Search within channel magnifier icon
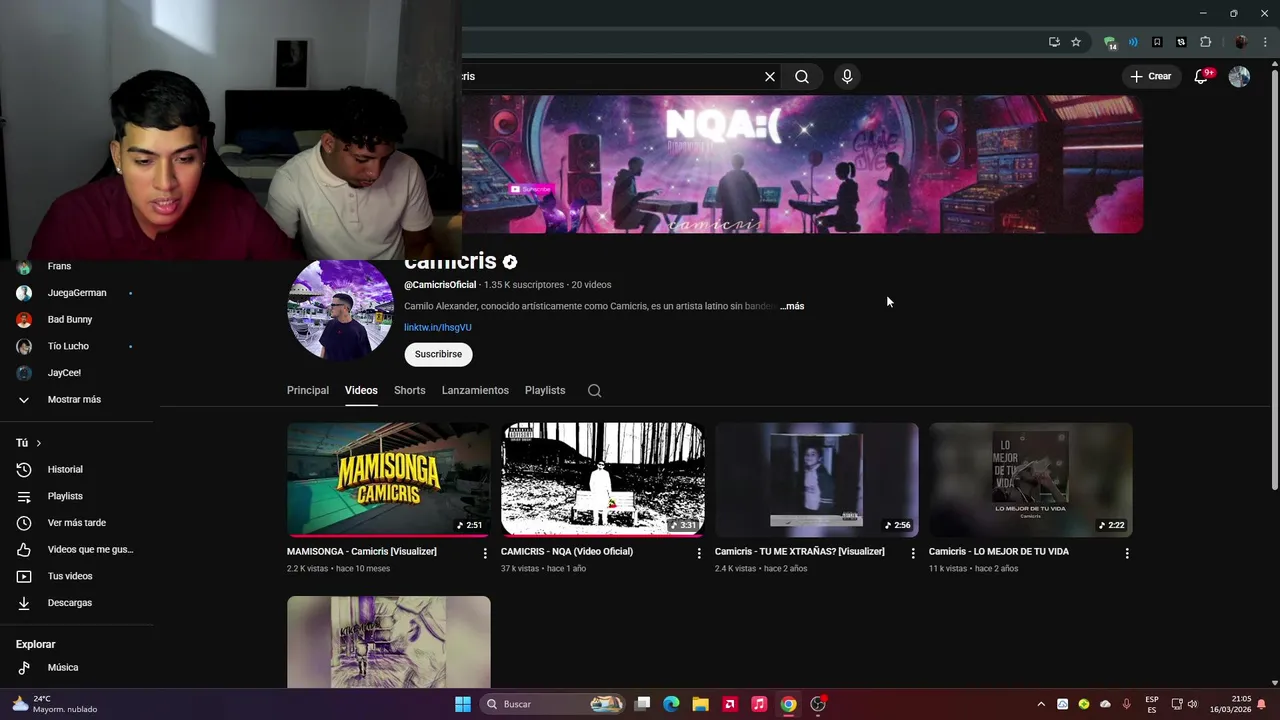 point(595,391)
